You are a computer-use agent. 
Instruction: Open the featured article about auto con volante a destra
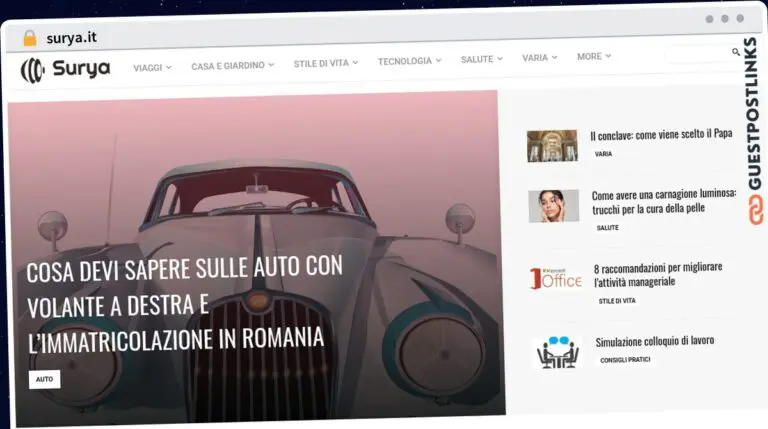(x=185, y=304)
